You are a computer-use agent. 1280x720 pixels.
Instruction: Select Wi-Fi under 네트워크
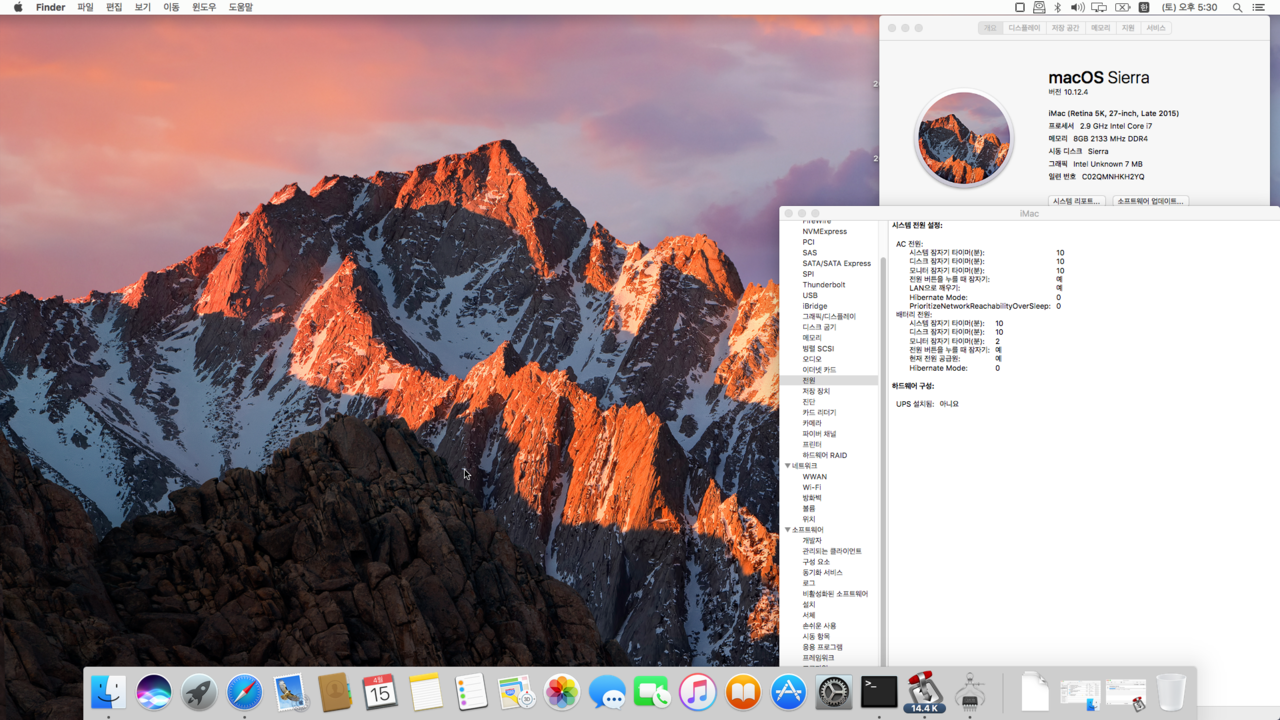(x=812, y=487)
